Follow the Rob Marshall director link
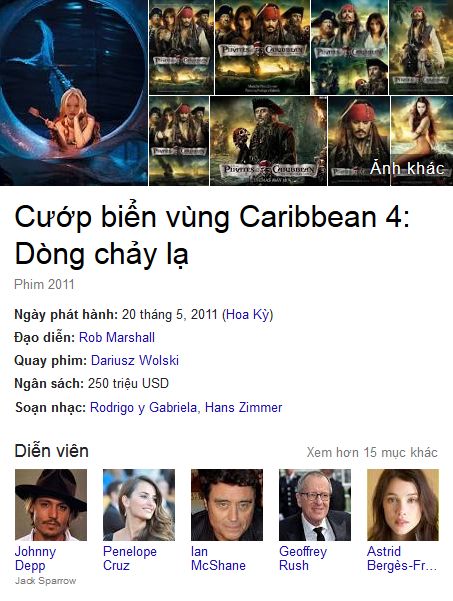 [x=117, y=337]
